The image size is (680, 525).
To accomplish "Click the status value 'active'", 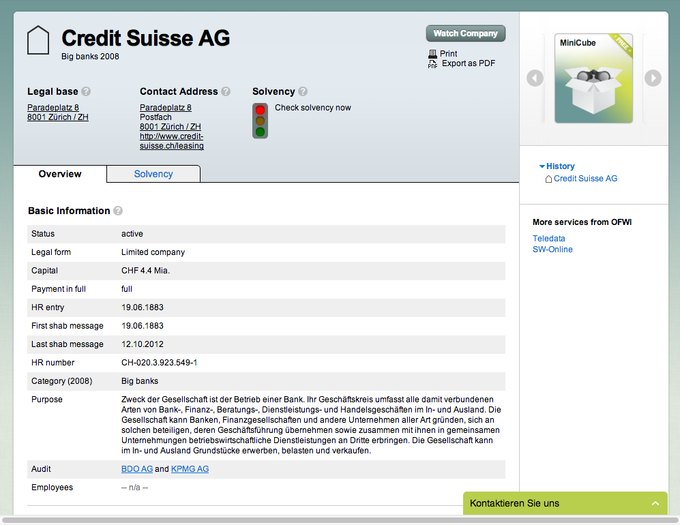I will point(132,234).
